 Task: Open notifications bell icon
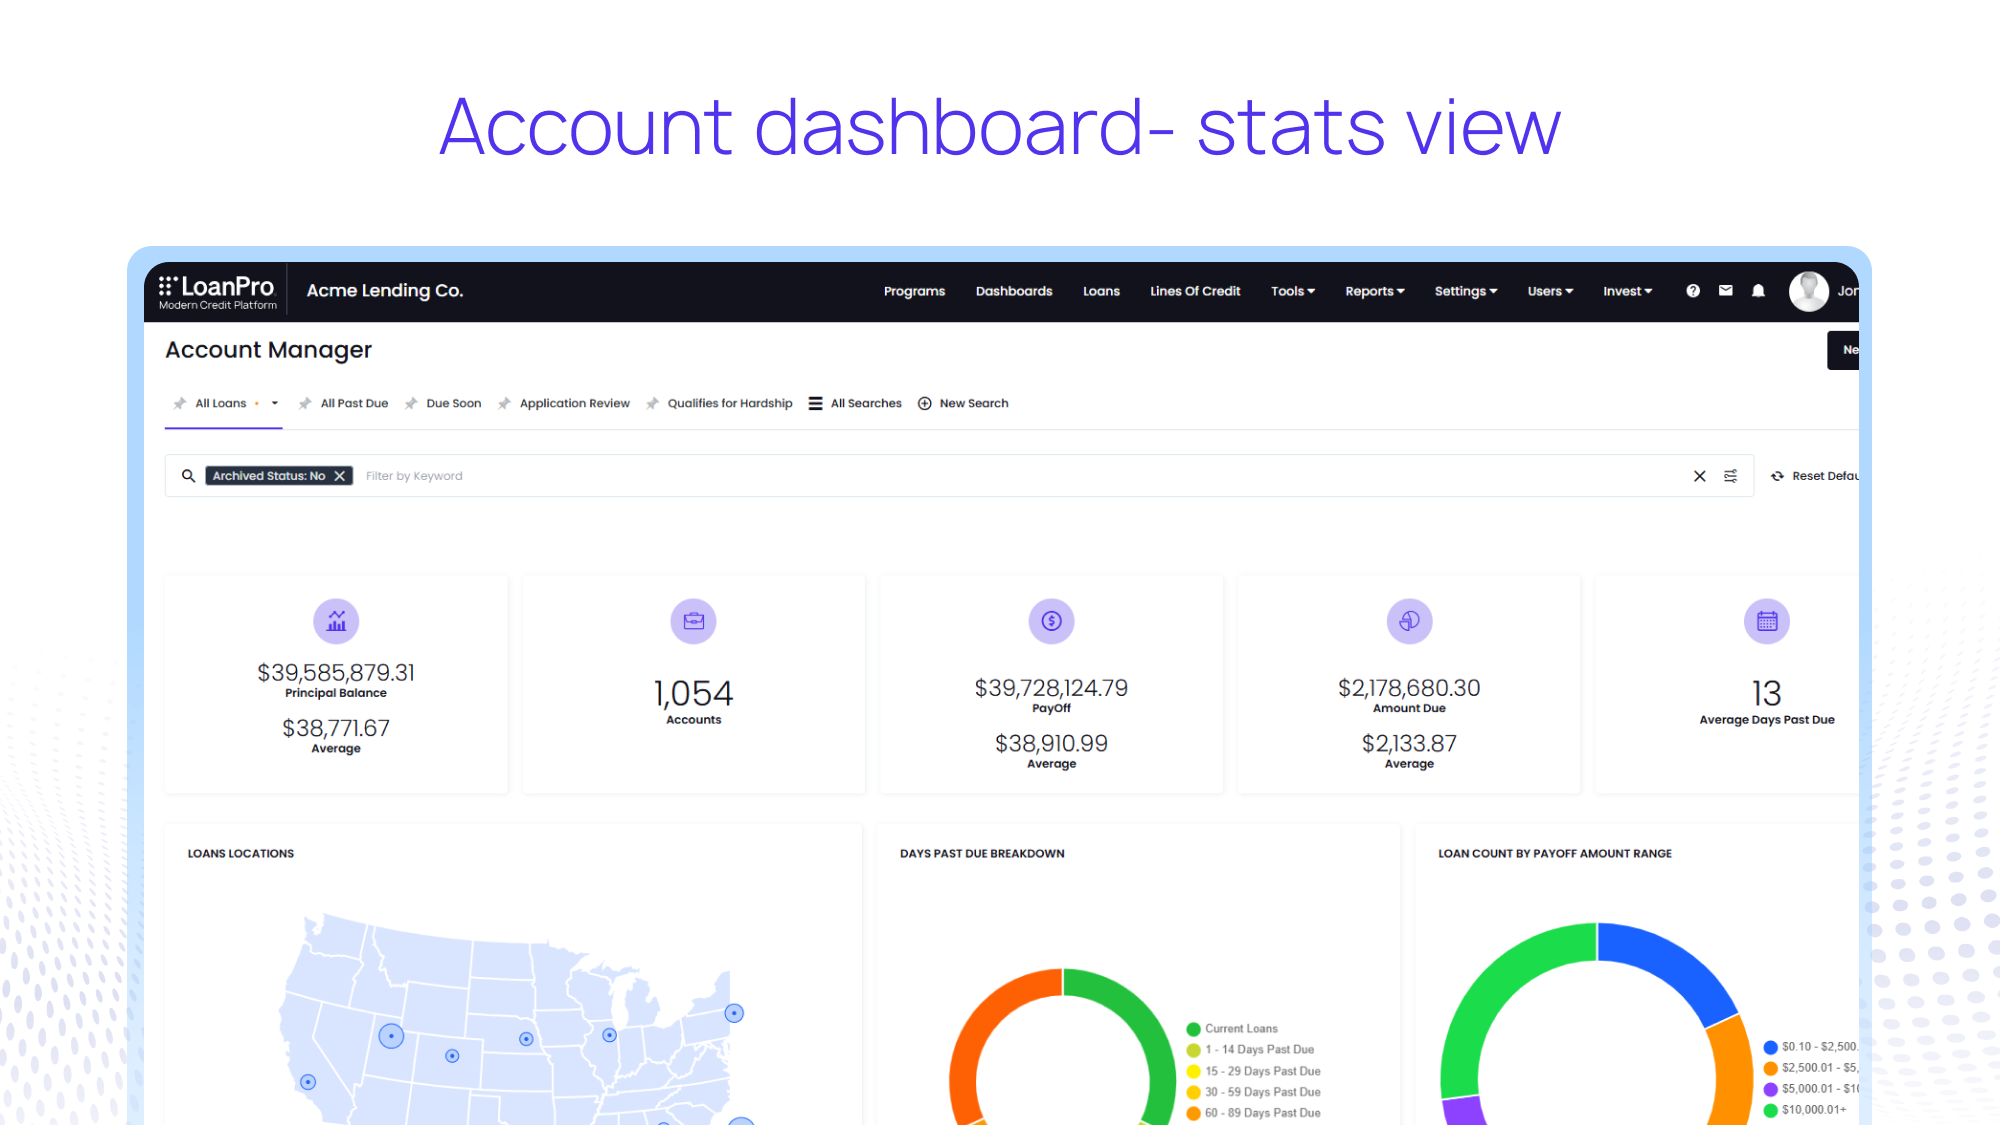[1758, 291]
